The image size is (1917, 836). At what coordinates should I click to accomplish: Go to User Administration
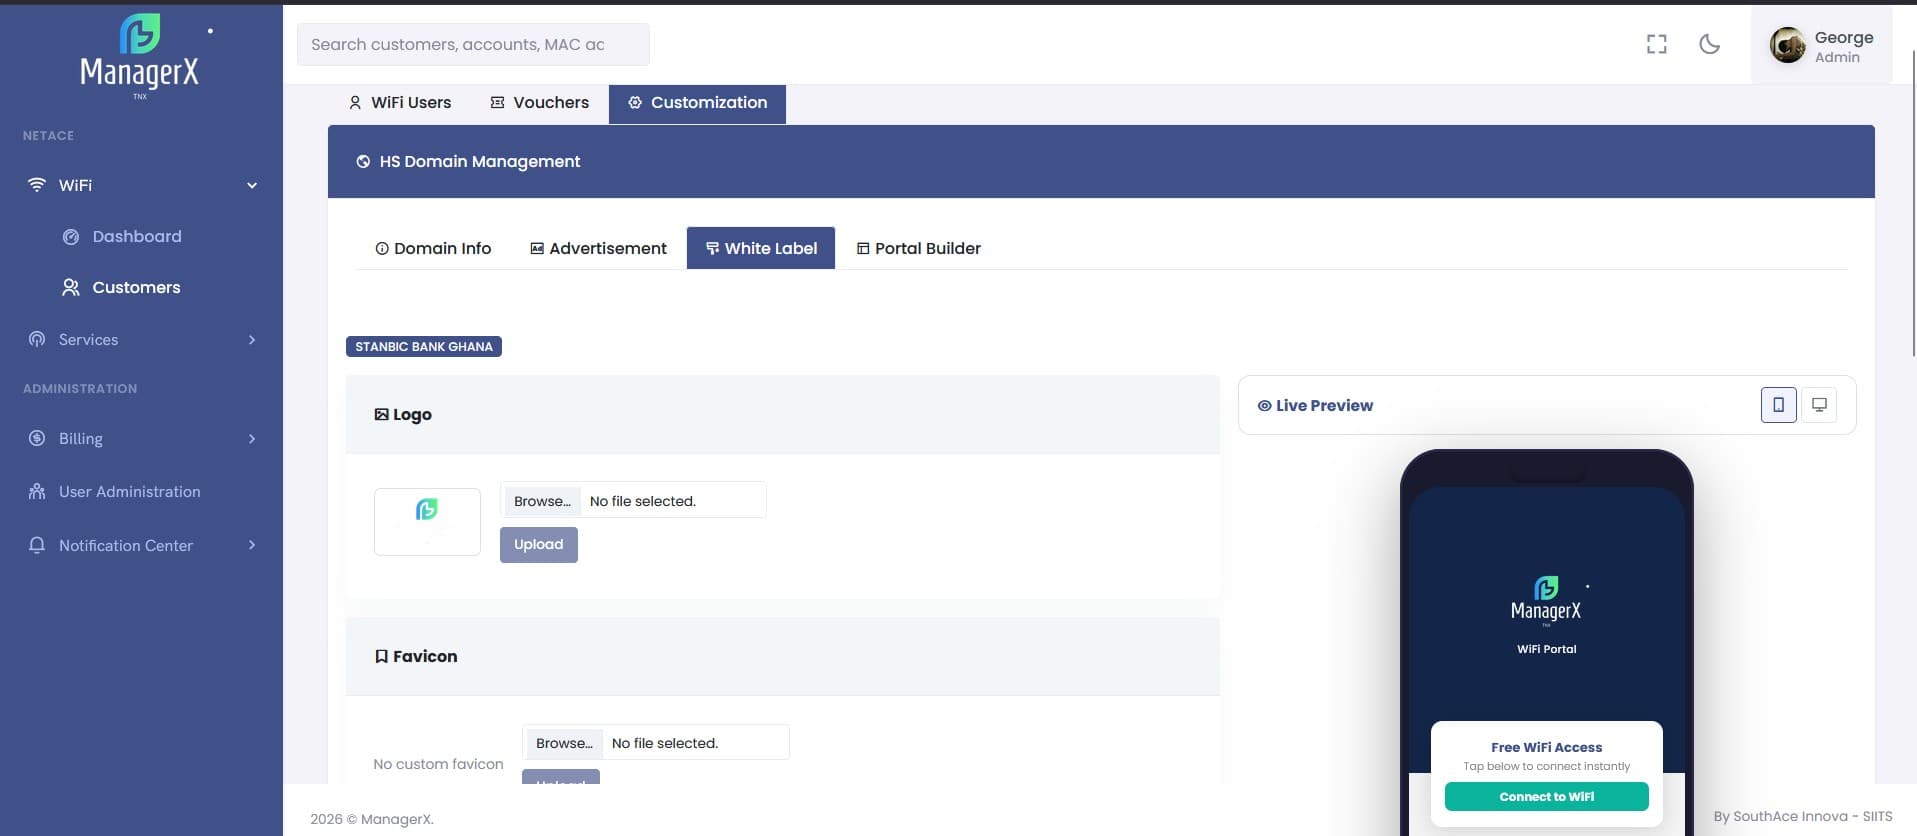[x=129, y=492]
